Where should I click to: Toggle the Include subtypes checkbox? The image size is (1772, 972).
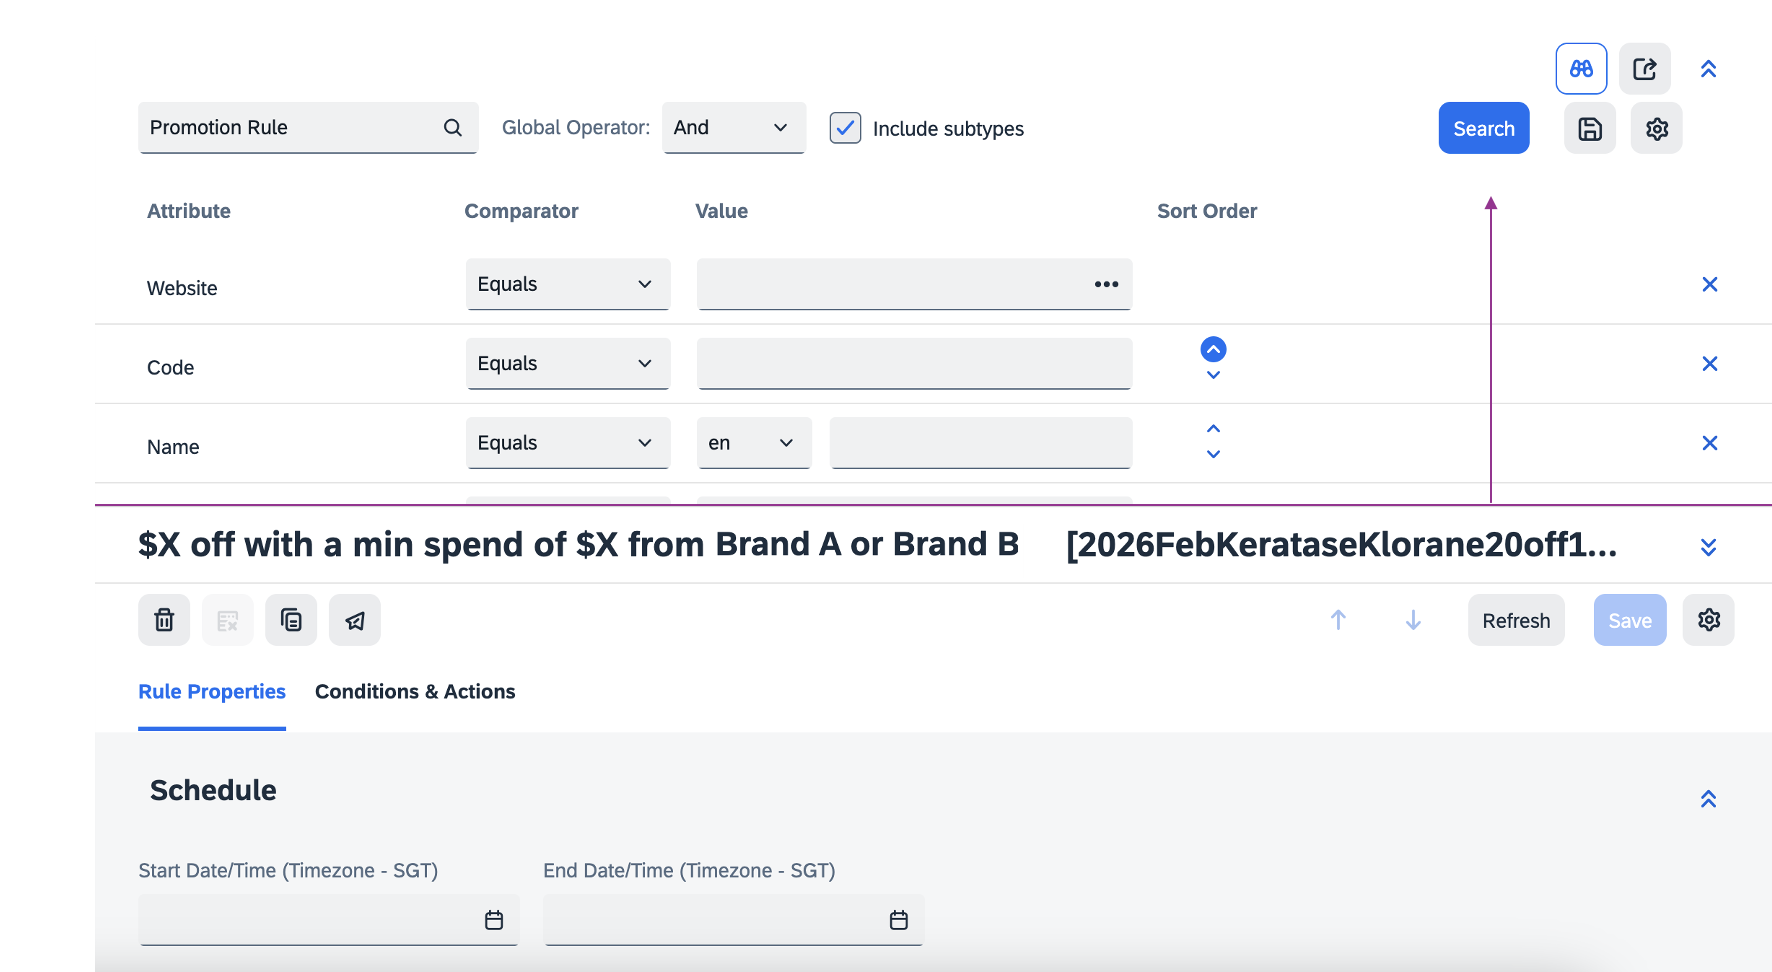tap(845, 128)
